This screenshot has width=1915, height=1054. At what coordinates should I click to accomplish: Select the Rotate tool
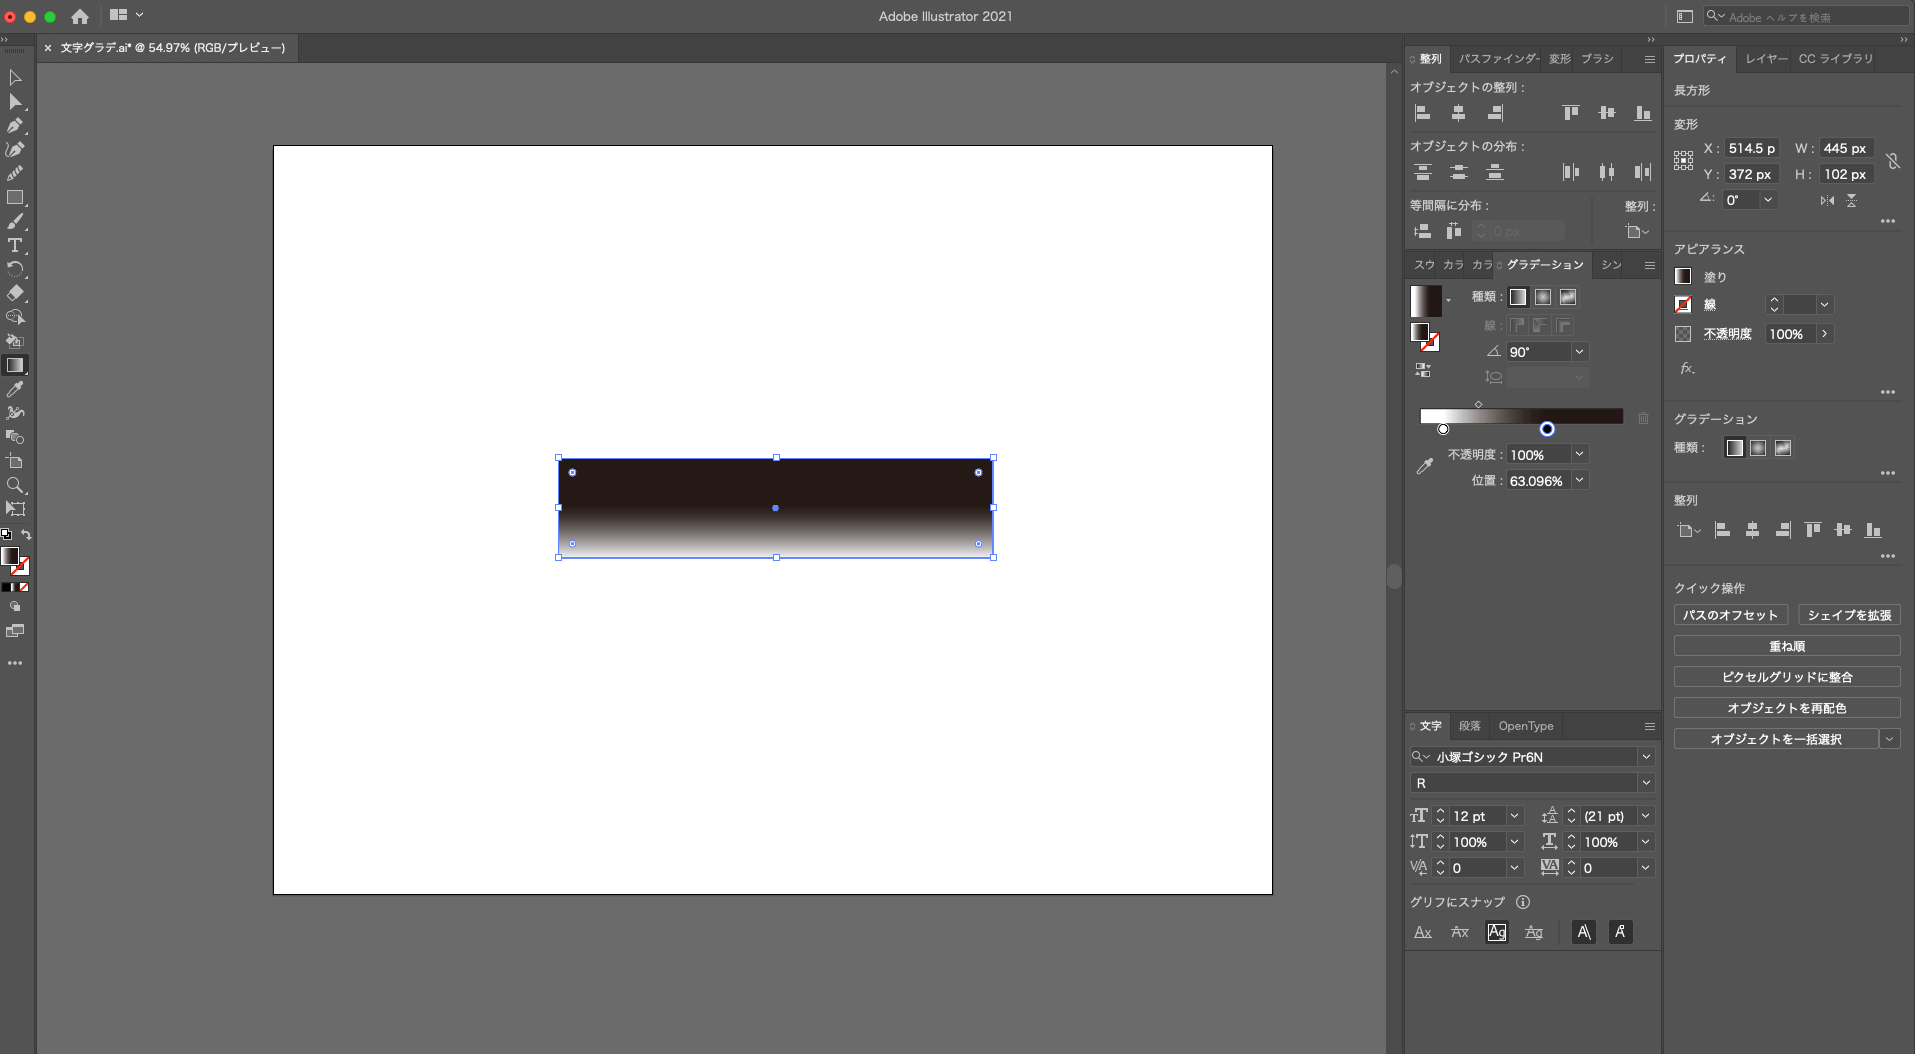pyautogui.click(x=15, y=270)
